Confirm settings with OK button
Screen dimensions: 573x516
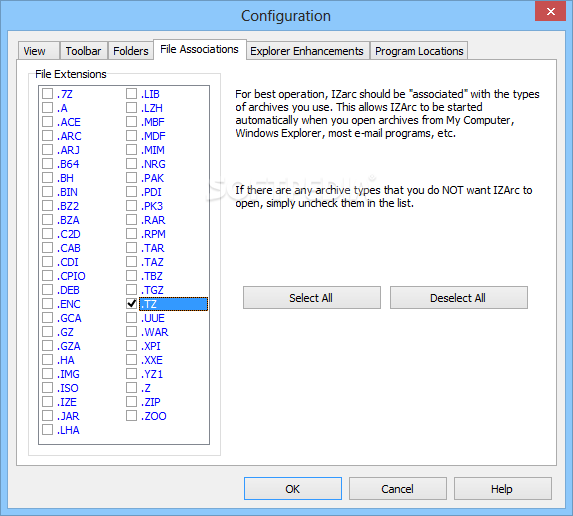[293, 489]
